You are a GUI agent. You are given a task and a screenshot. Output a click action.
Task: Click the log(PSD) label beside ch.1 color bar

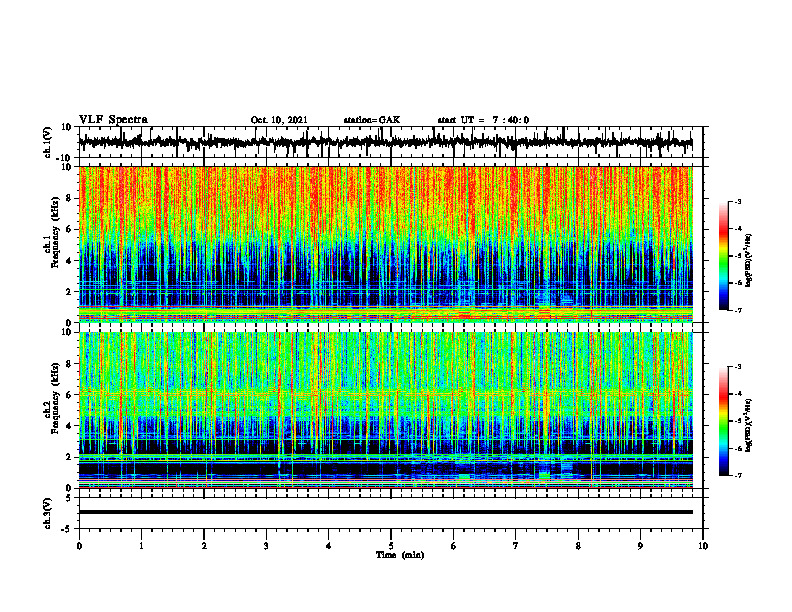pyautogui.click(x=749, y=260)
